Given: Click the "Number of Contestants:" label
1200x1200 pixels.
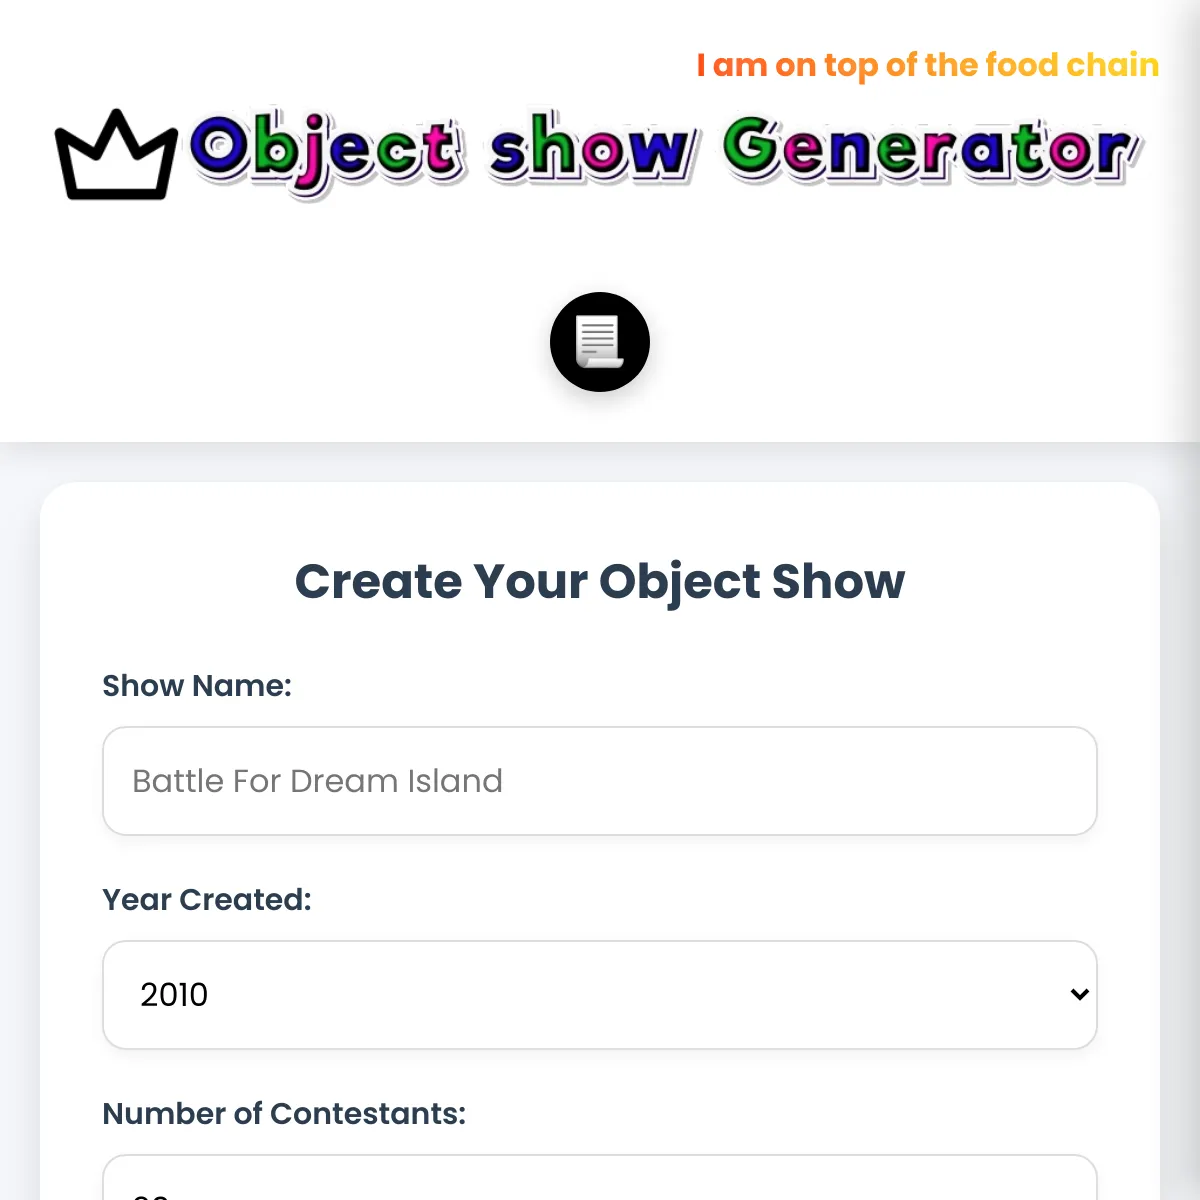Looking at the screenshot, I should (x=284, y=1114).
